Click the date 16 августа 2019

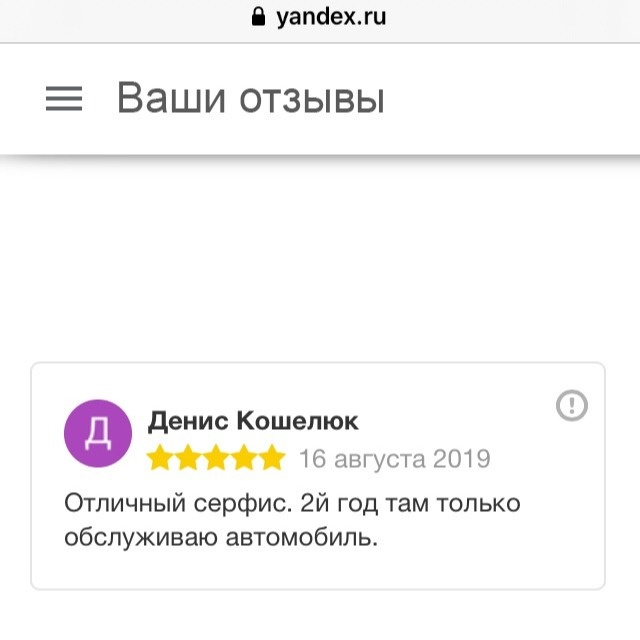394,459
